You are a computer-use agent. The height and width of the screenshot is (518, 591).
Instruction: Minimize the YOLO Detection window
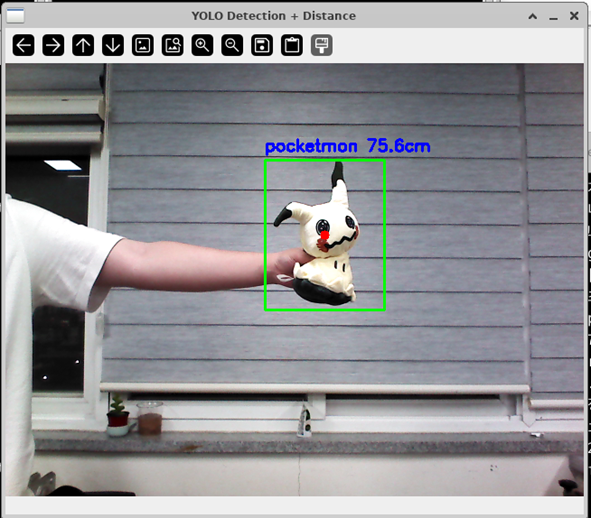(553, 17)
